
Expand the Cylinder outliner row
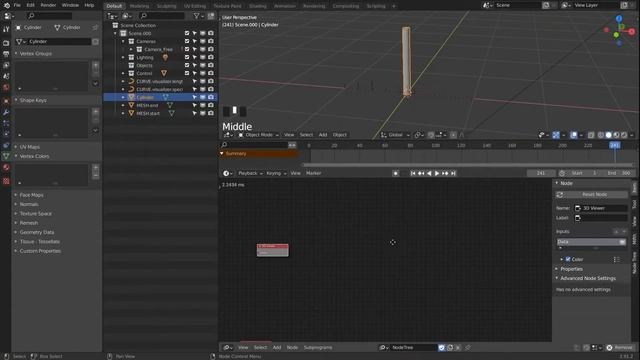123,97
